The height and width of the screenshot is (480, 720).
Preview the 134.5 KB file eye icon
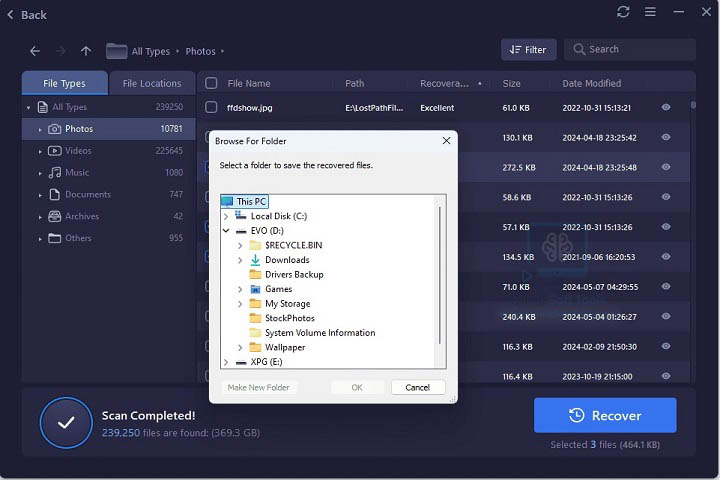tap(666, 256)
